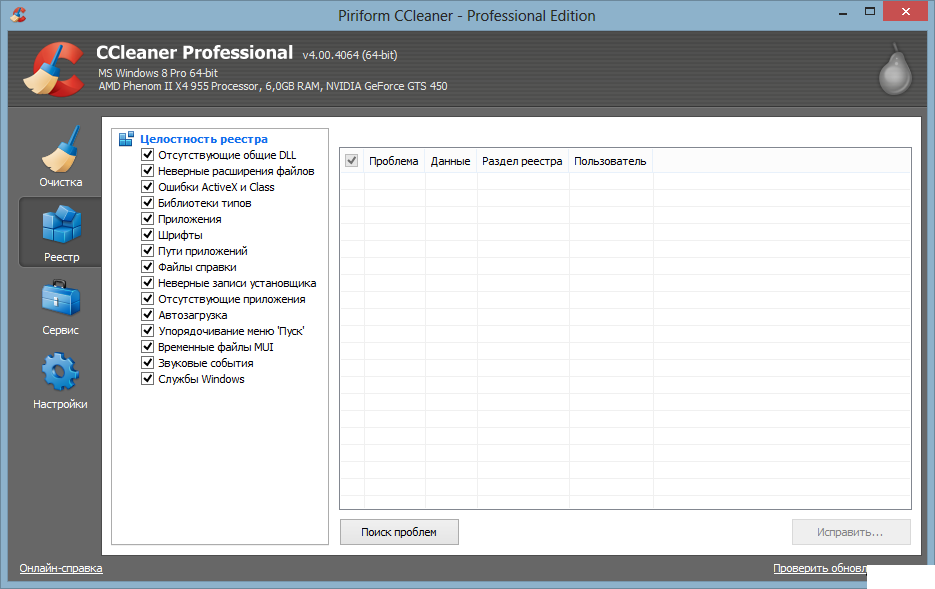Select the Целостность реестра tree heading

click(204, 139)
